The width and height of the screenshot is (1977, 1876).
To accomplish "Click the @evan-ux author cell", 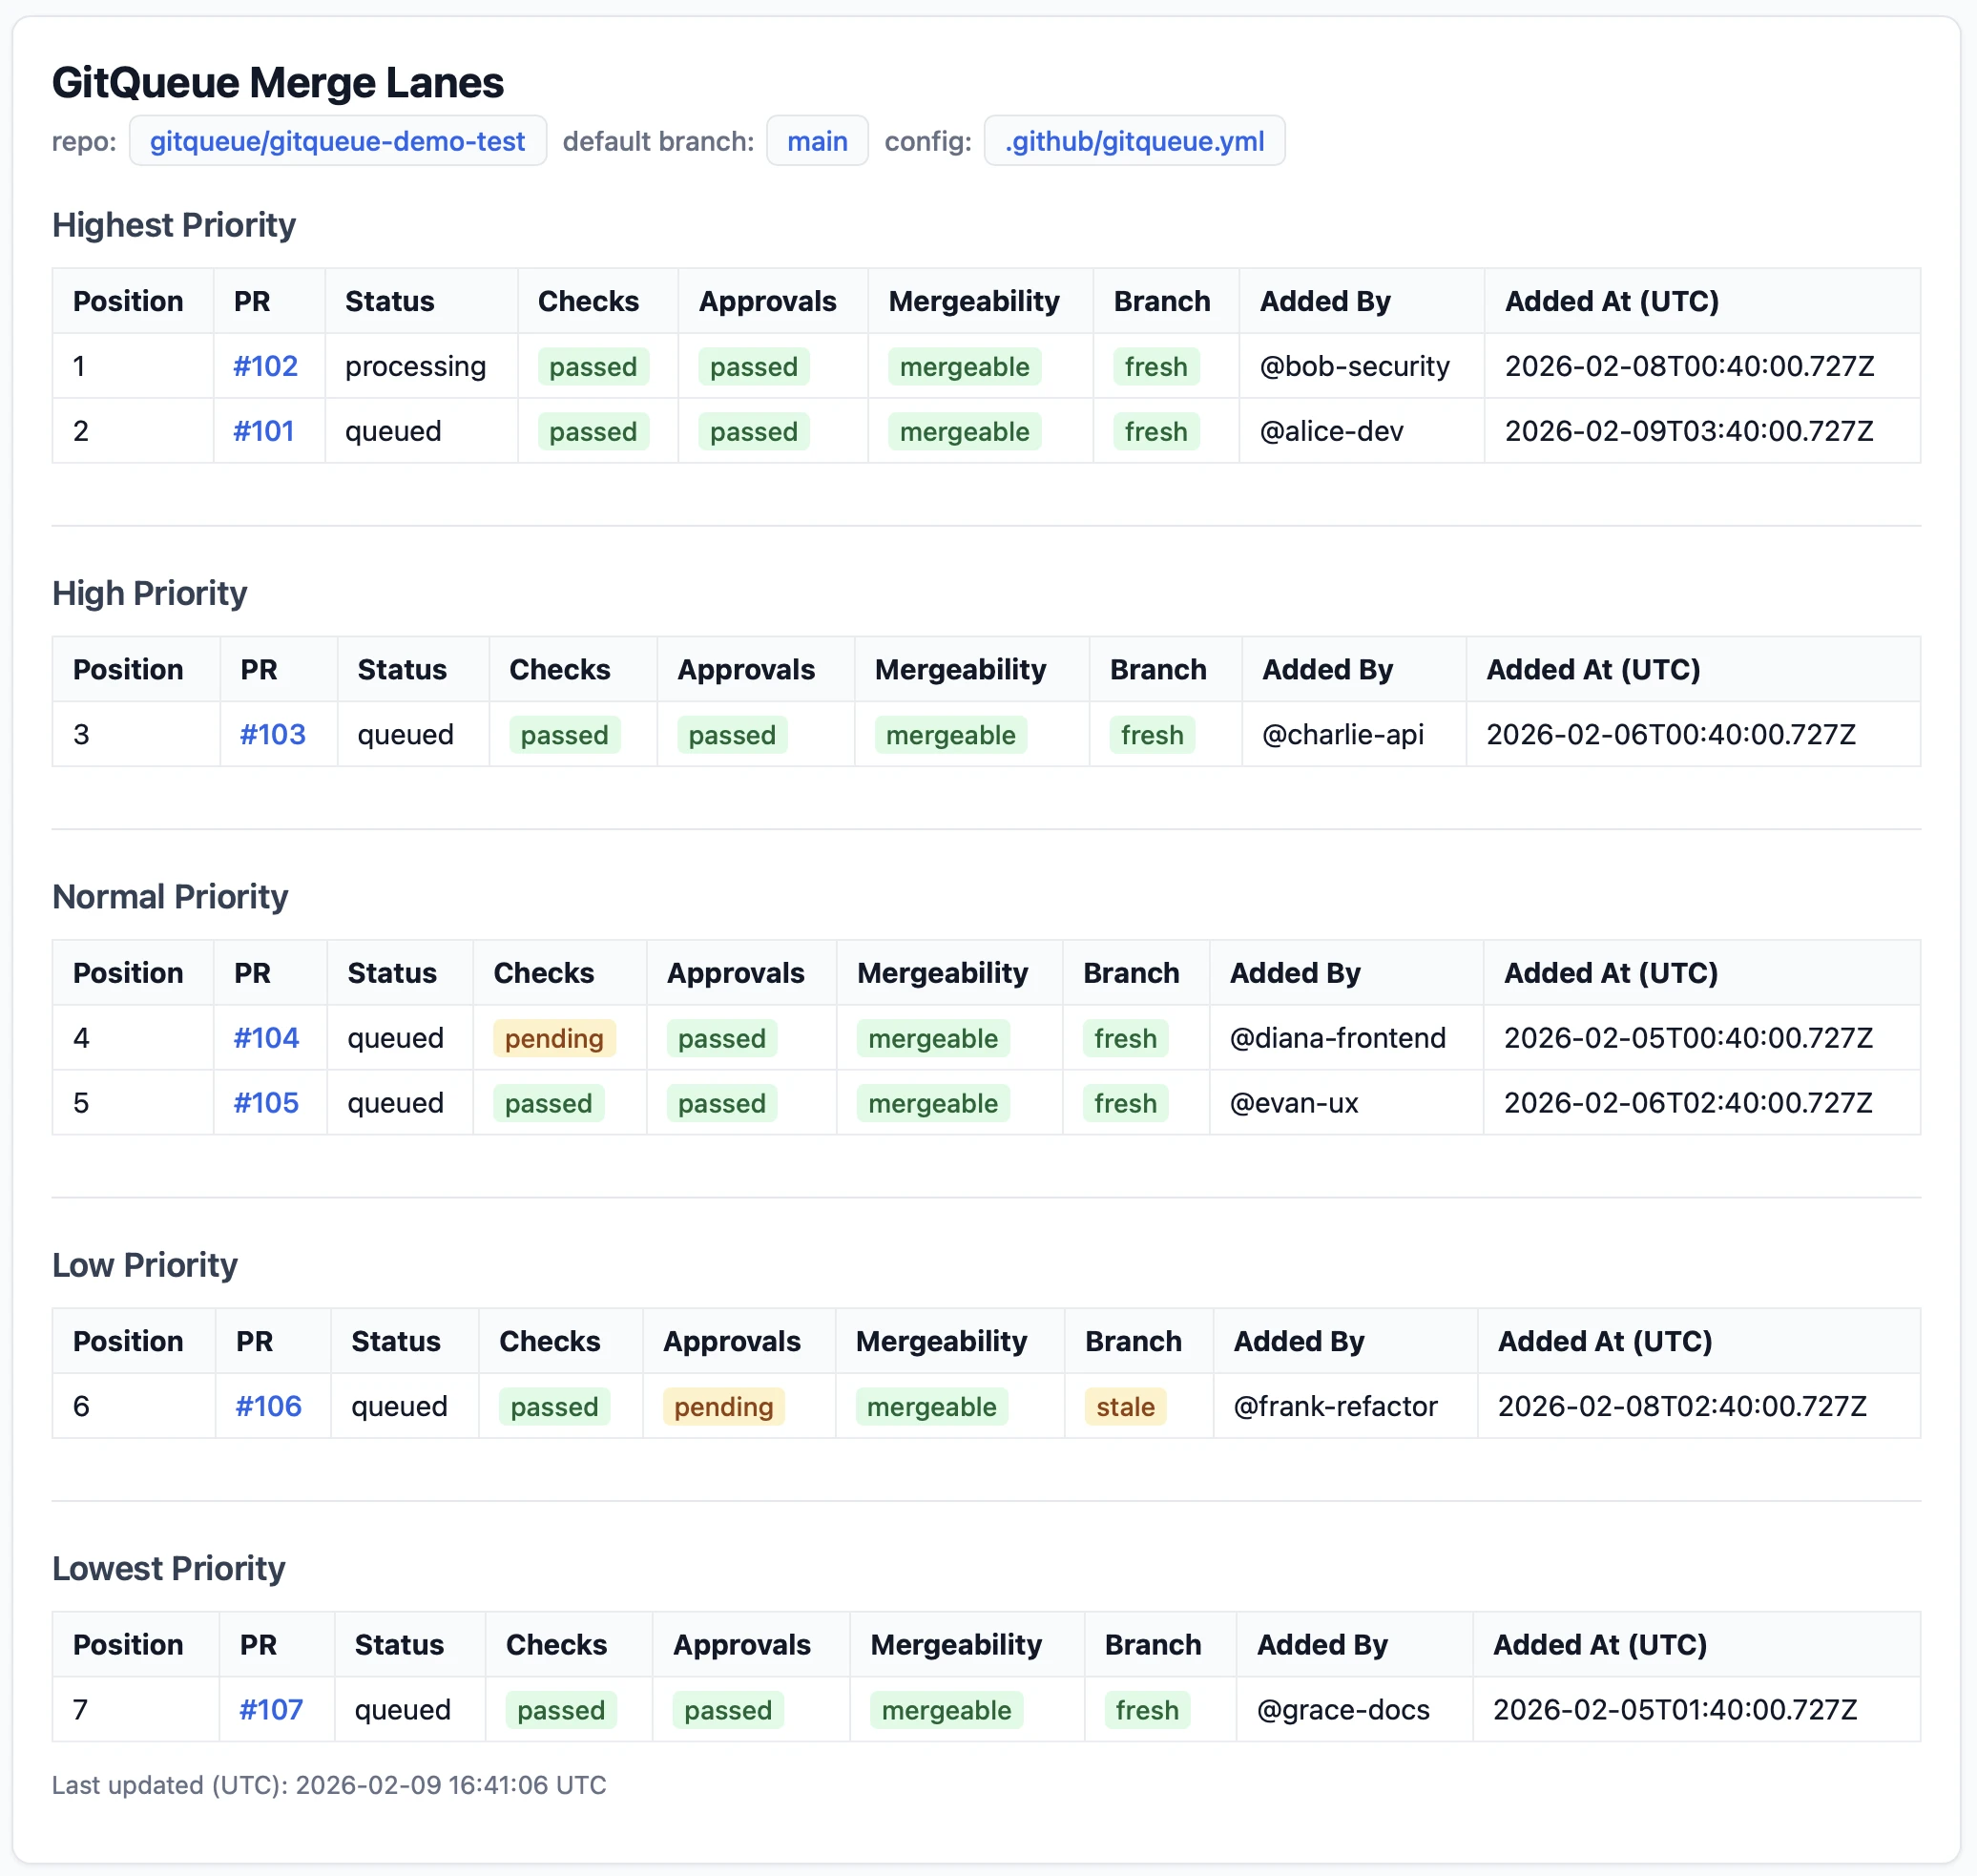I will (x=1294, y=1103).
